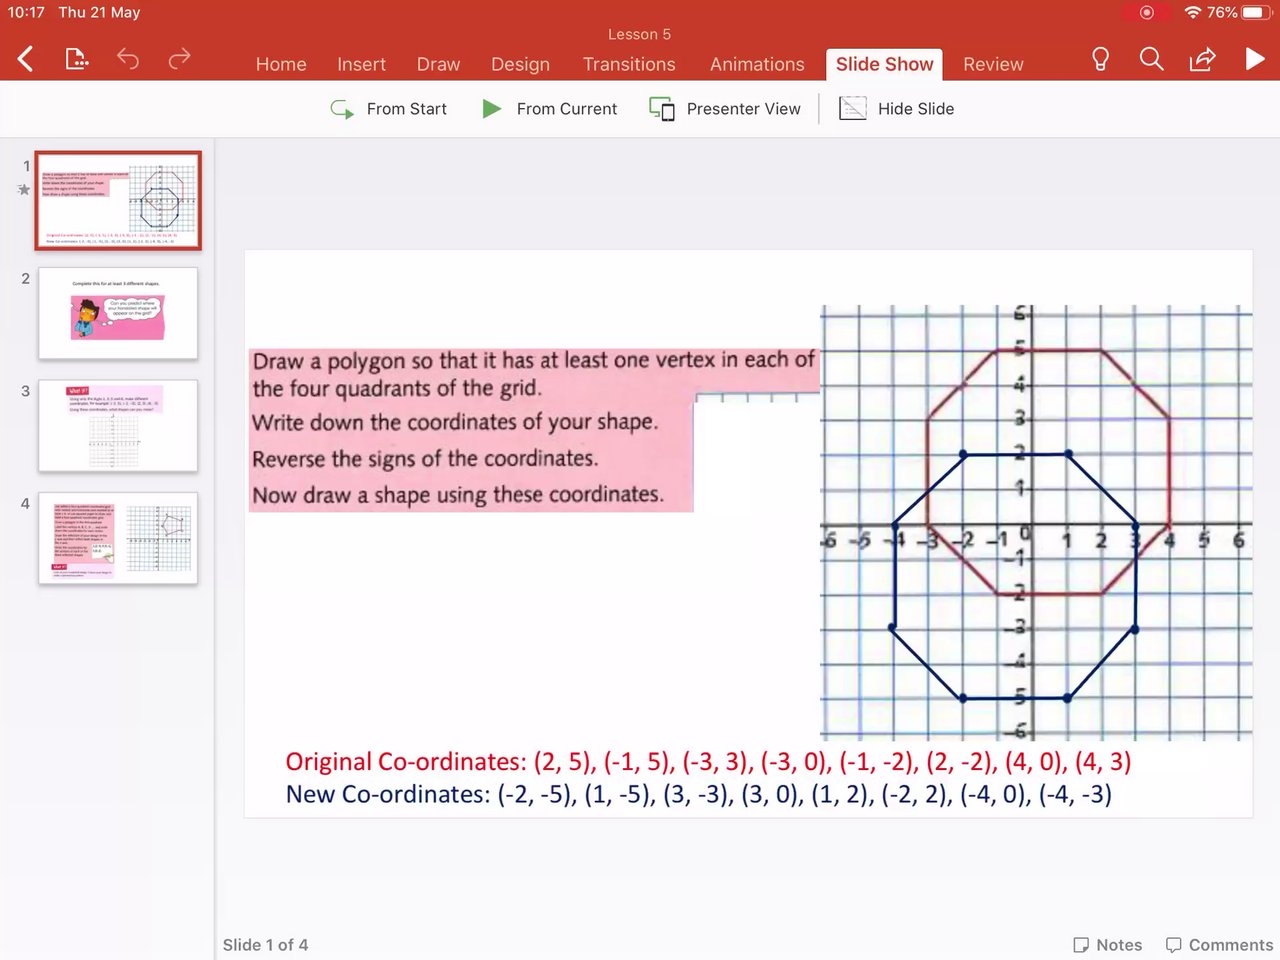The width and height of the screenshot is (1280, 960).
Task: Open search with the magnifier icon
Action: pos(1152,60)
